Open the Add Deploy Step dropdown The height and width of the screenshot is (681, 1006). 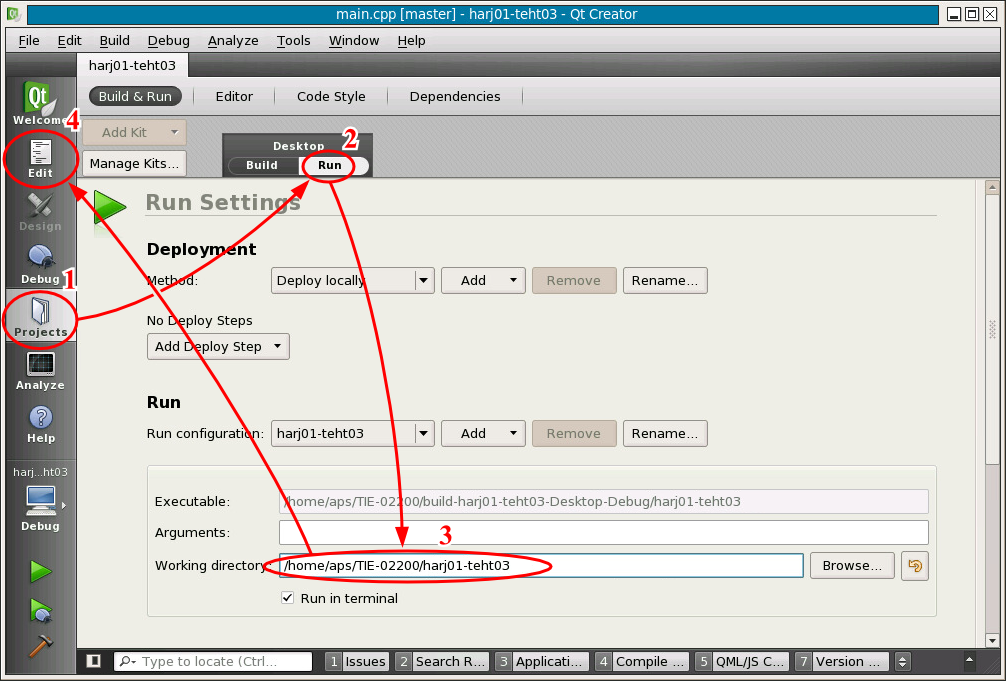pyautogui.click(x=218, y=347)
